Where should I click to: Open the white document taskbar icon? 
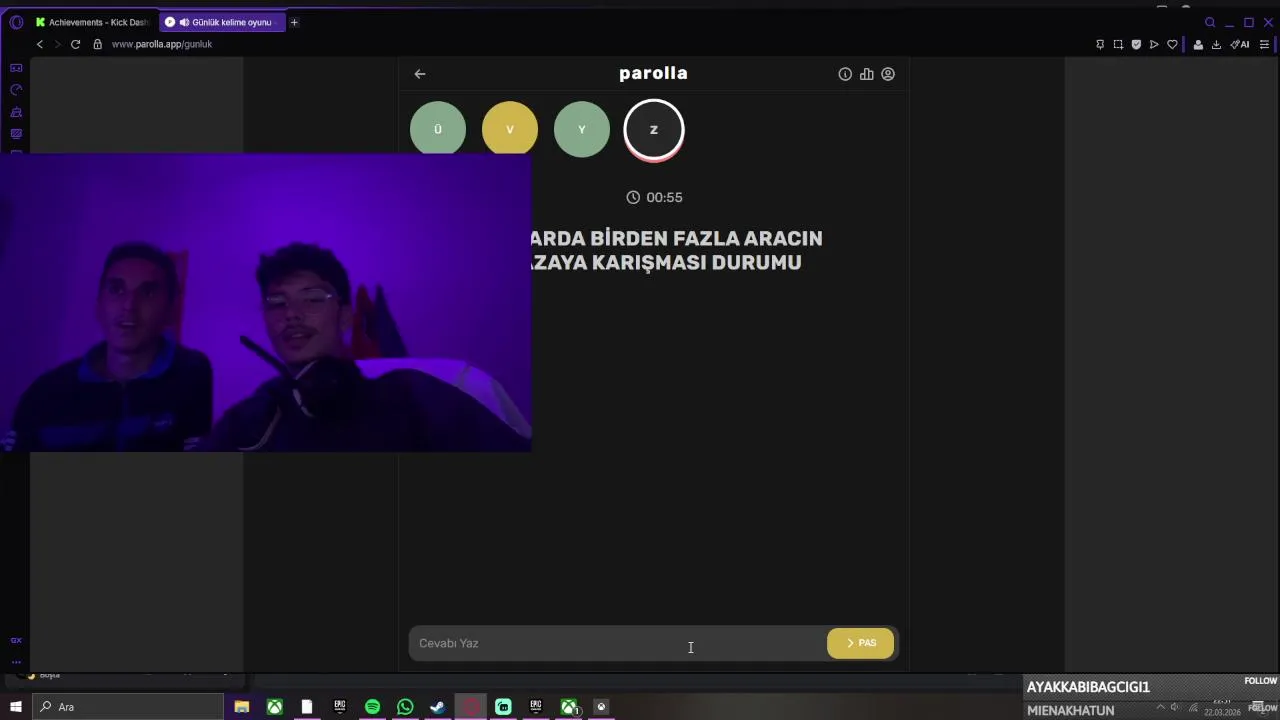[307, 707]
